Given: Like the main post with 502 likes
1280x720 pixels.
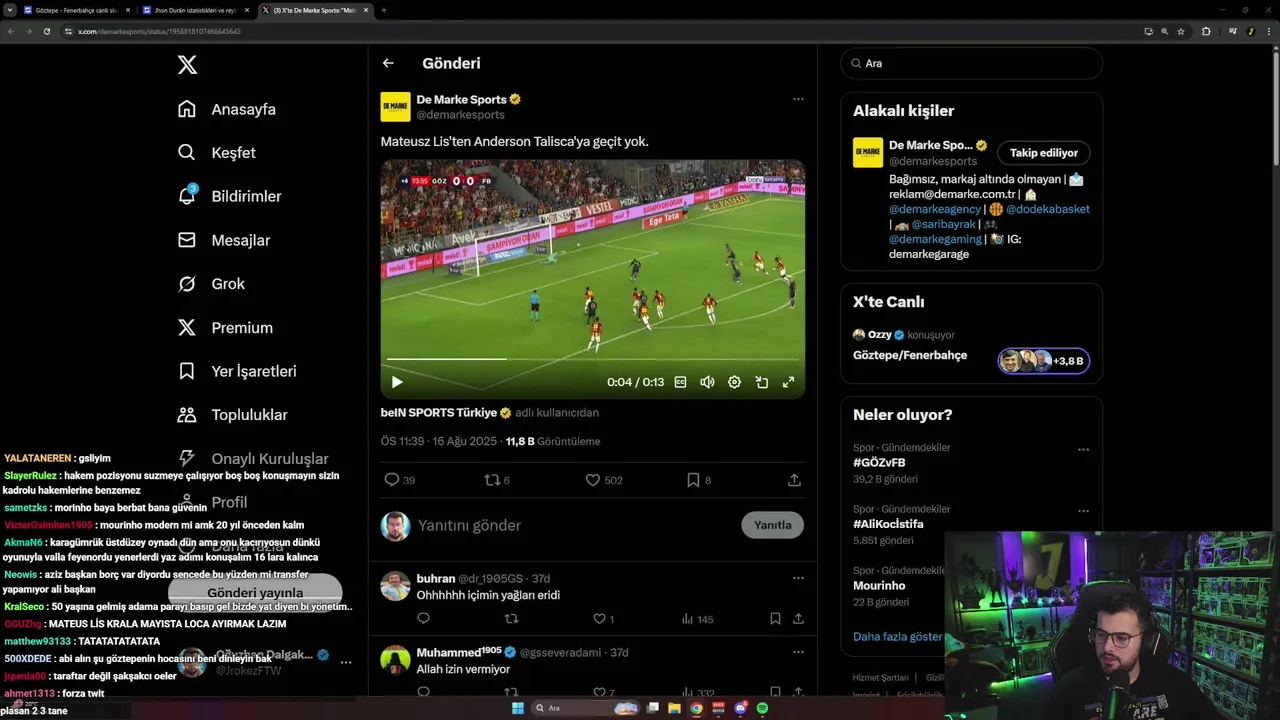Looking at the screenshot, I should pyautogui.click(x=604, y=480).
